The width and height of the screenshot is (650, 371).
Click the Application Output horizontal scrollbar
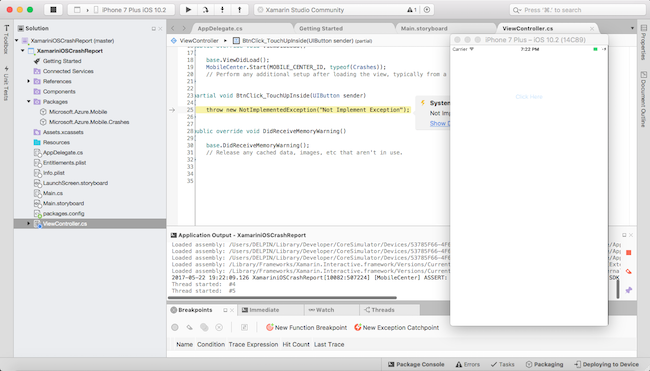click(x=282, y=297)
